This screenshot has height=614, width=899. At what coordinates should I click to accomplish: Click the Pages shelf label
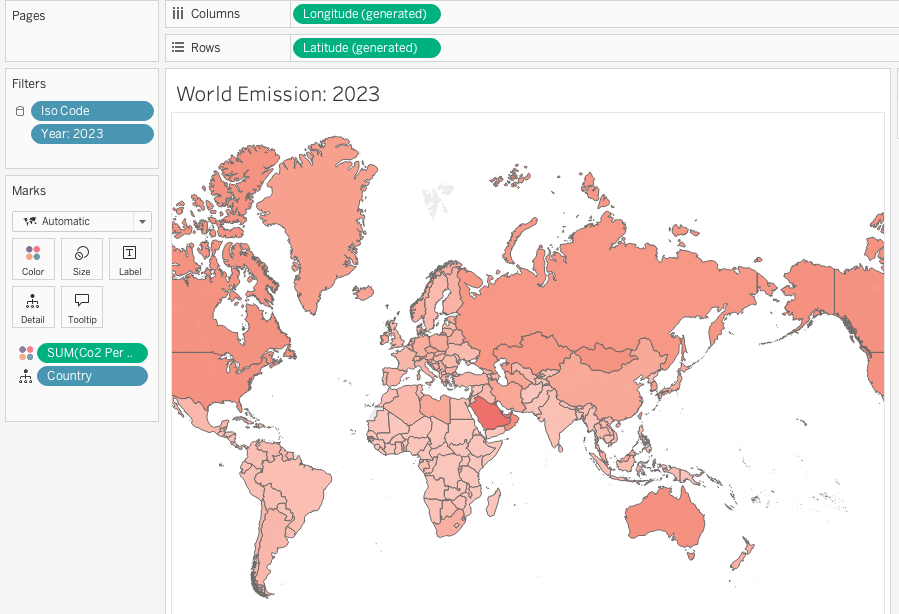[29, 16]
